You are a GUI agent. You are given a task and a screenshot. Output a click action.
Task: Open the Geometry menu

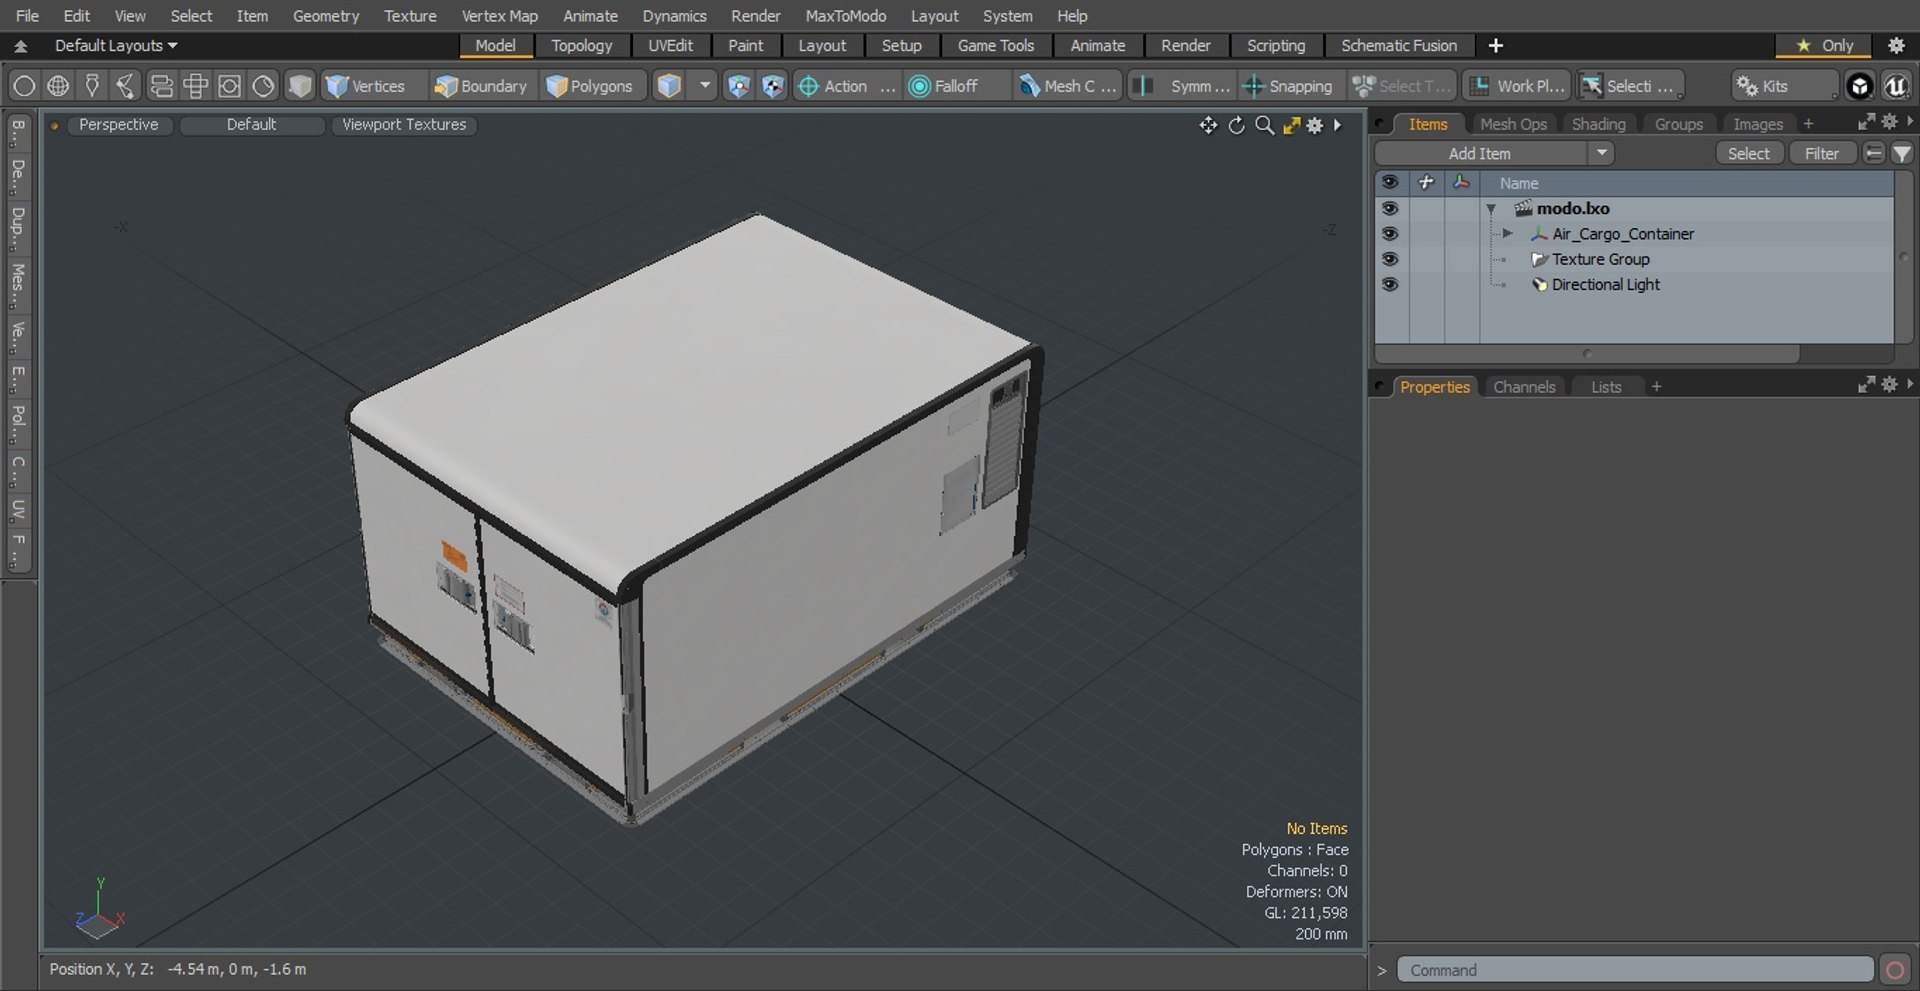[x=325, y=16]
